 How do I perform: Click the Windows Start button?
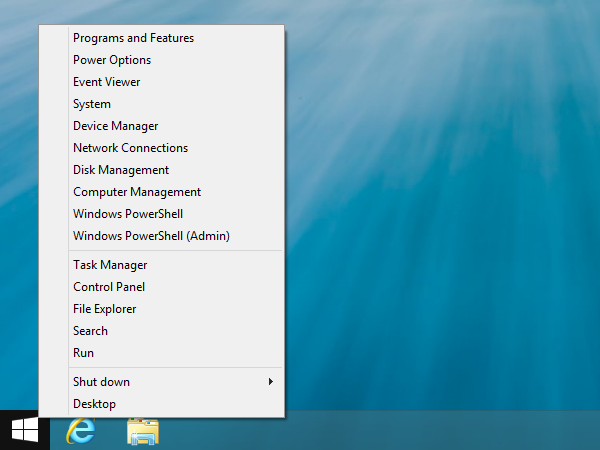(x=24, y=430)
